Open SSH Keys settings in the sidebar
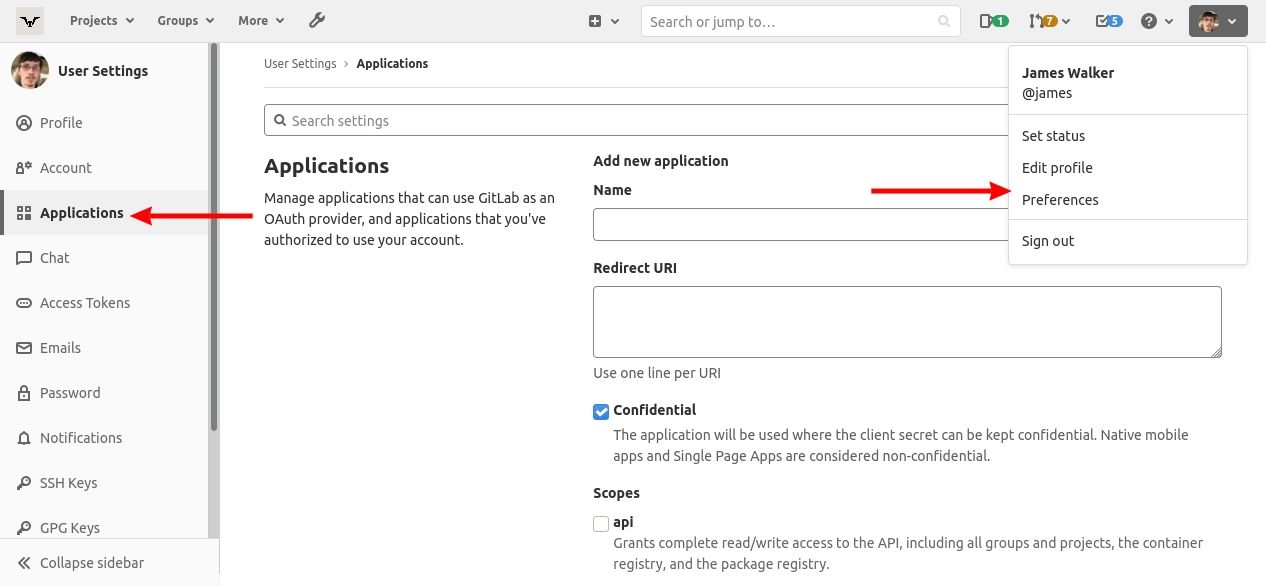1266x586 pixels. click(x=68, y=483)
